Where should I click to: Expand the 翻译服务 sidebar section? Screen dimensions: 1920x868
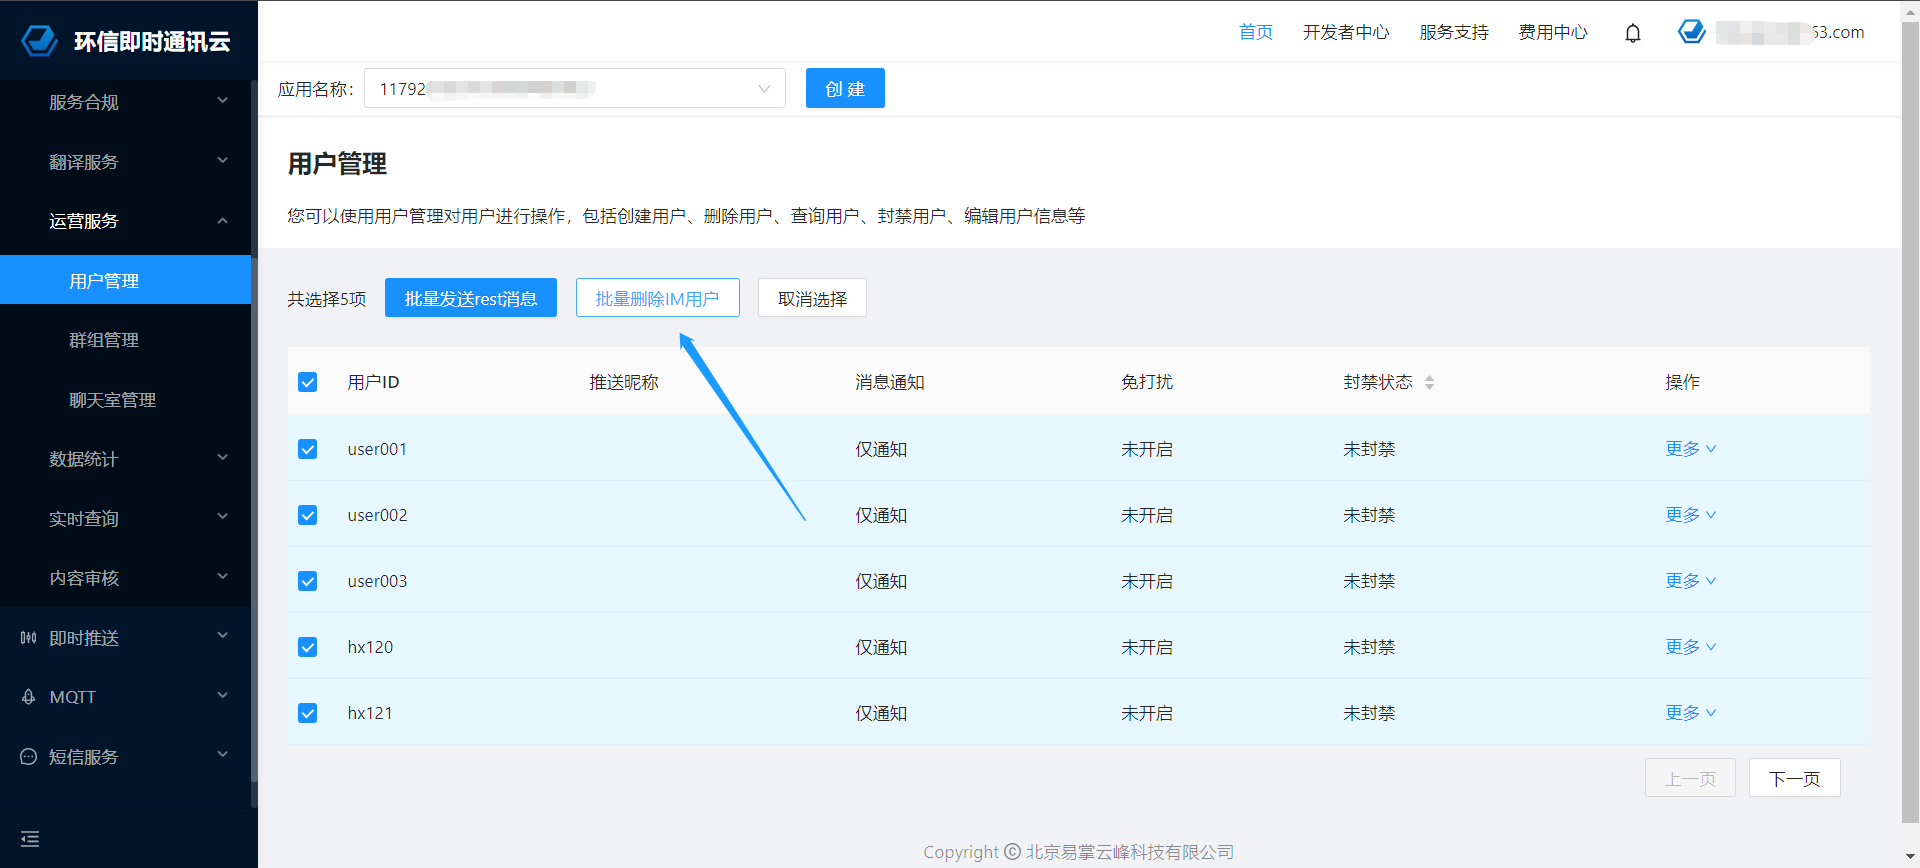(x=125, y=161)
